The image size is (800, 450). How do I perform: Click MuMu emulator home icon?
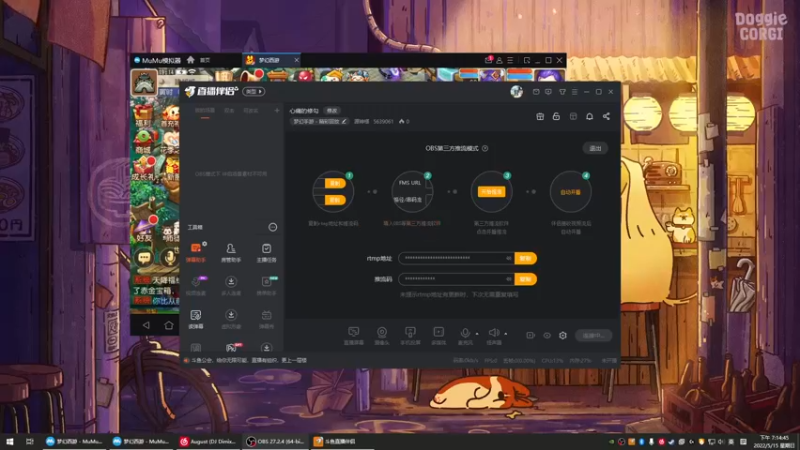190,60
